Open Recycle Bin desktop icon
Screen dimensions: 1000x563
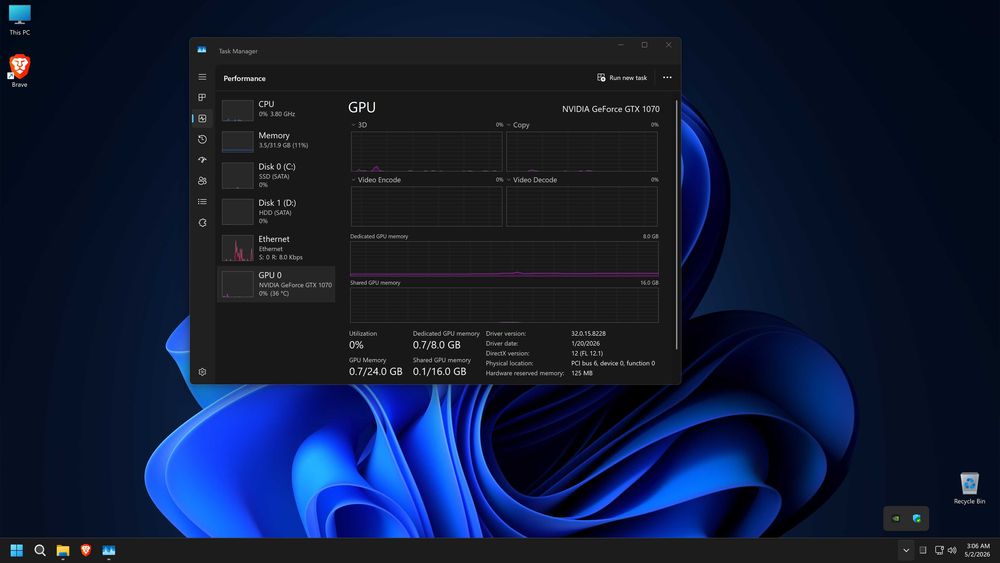(x=969, y=488)
